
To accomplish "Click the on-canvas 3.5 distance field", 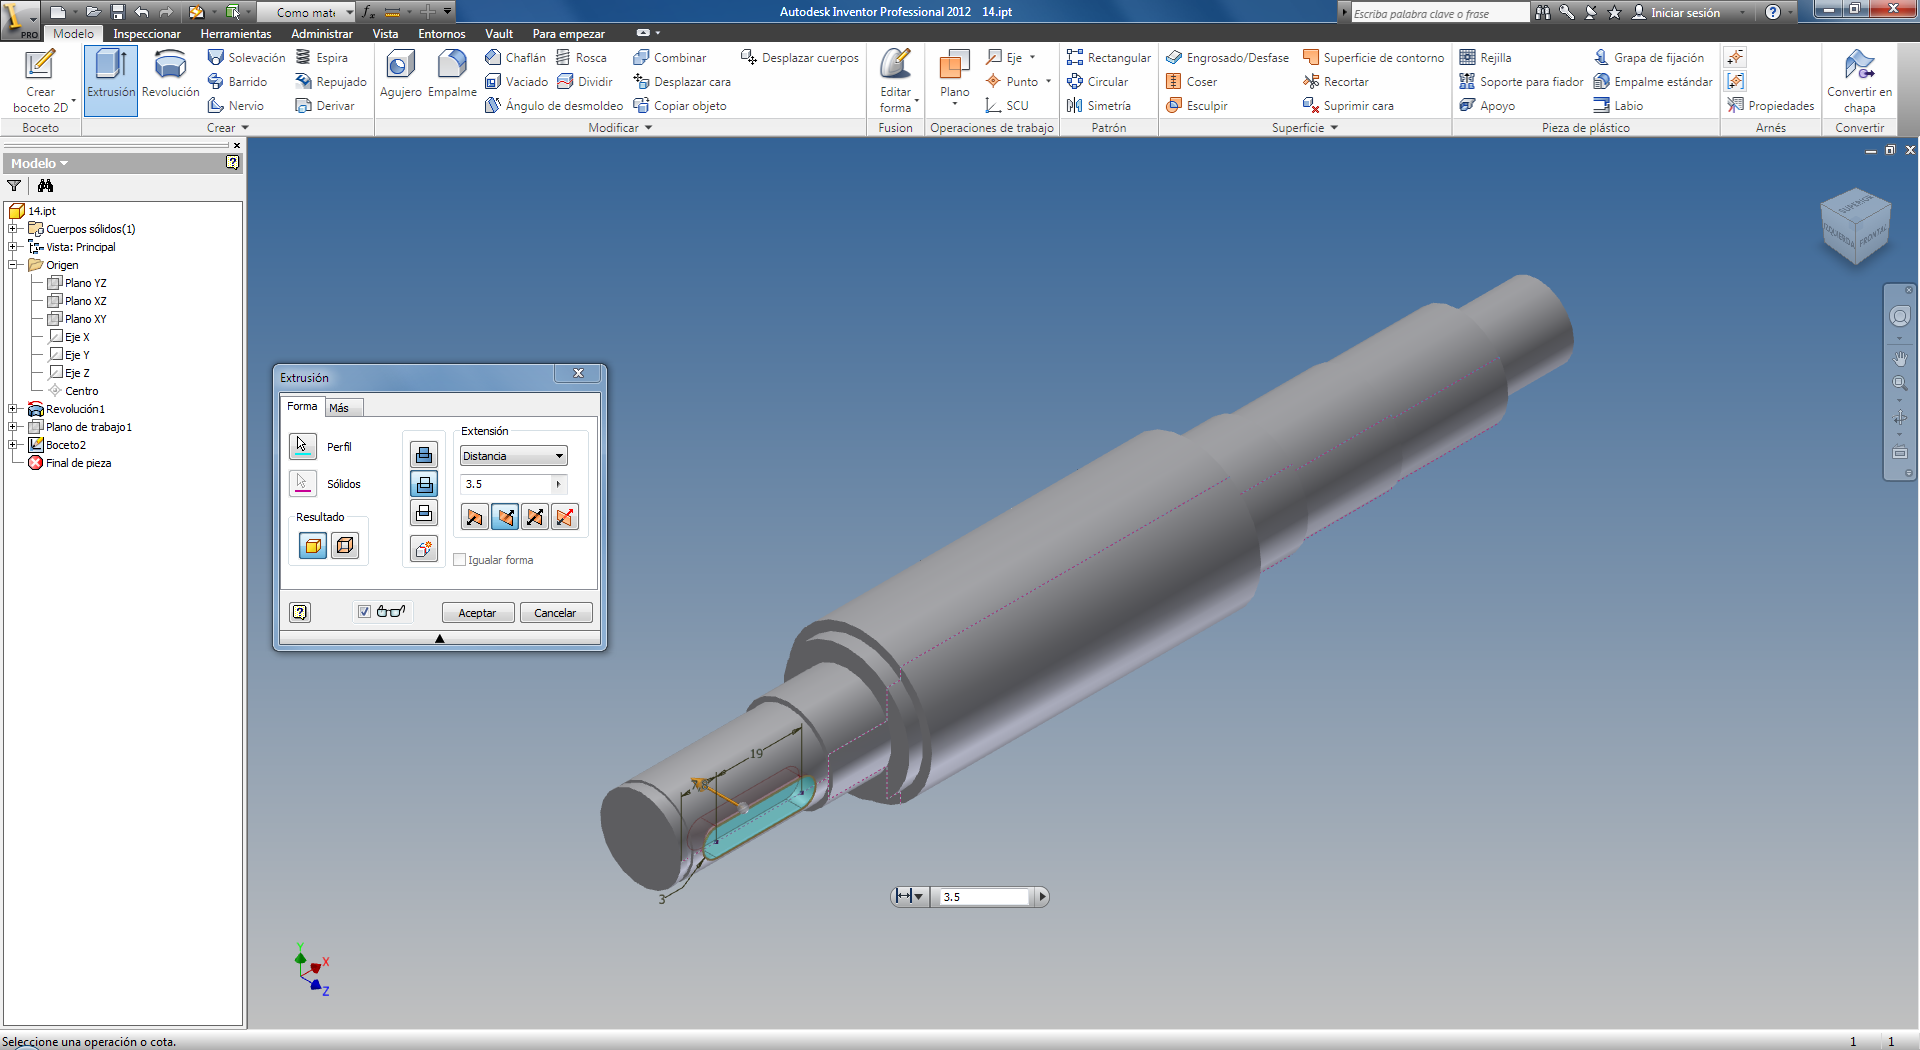I will 984,897.
